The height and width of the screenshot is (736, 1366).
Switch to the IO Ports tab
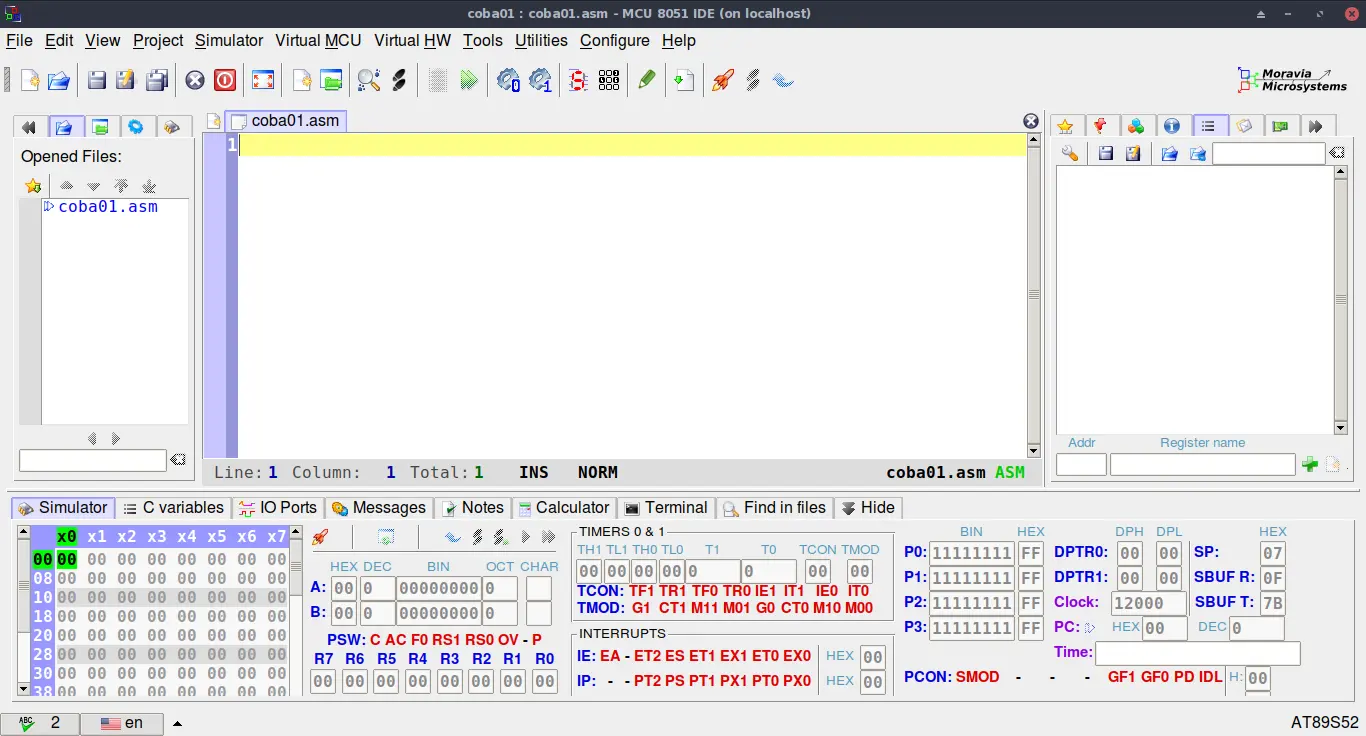tap(277, 508)
